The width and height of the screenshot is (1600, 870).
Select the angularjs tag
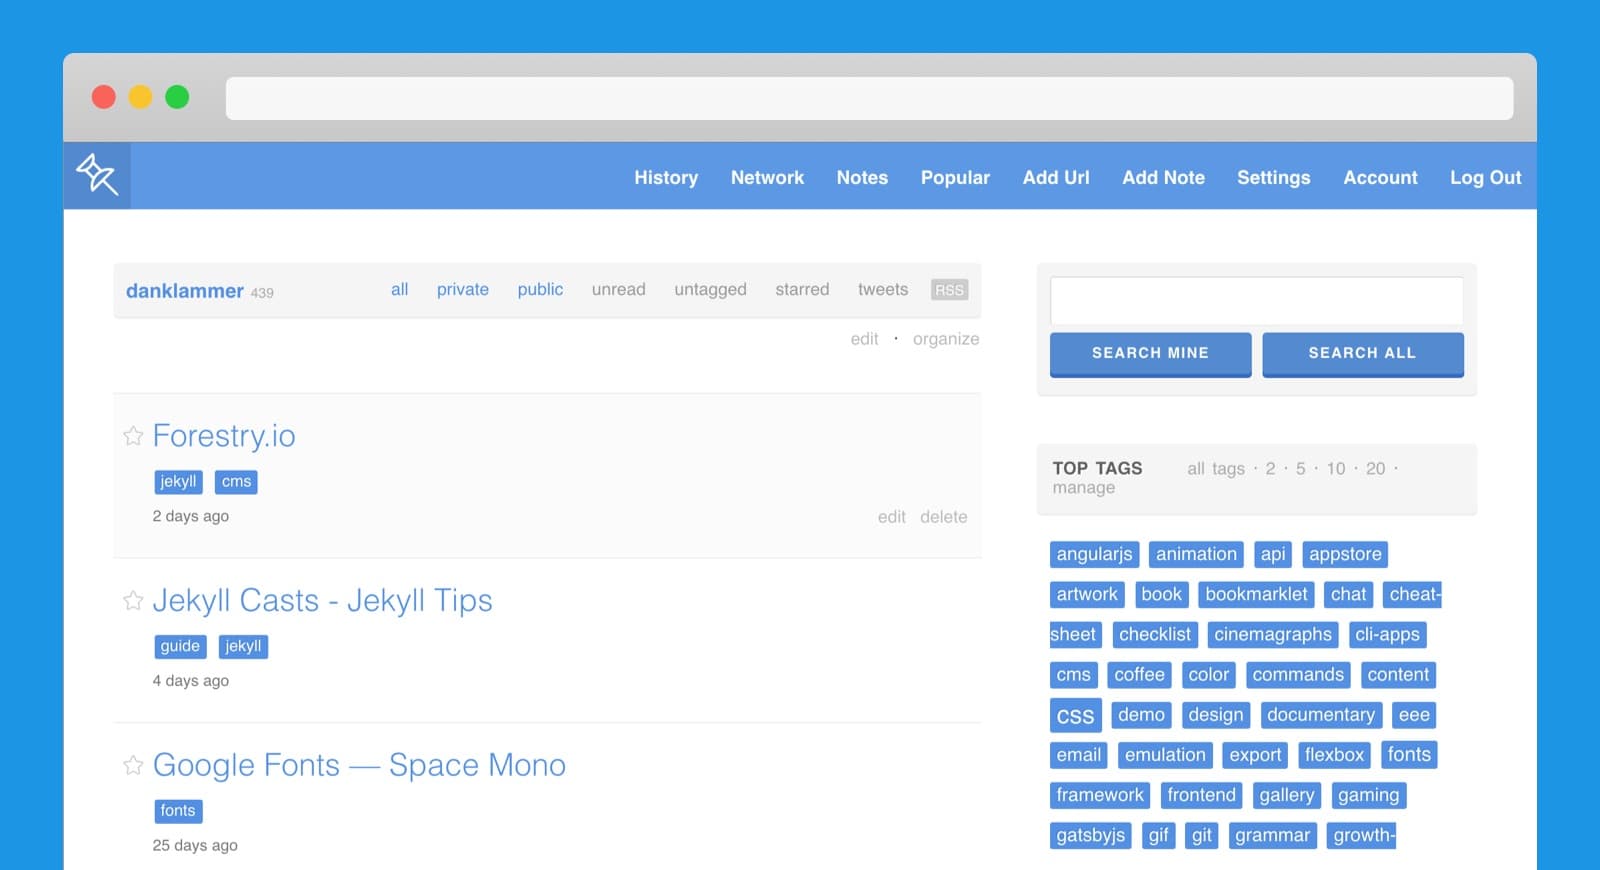click(1094, 554)
